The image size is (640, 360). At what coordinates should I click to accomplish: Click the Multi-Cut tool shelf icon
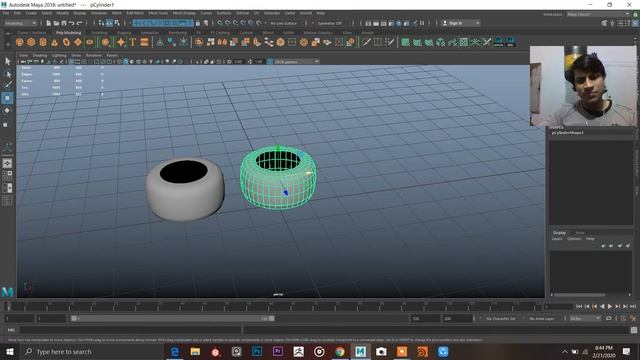pos(366,42)
